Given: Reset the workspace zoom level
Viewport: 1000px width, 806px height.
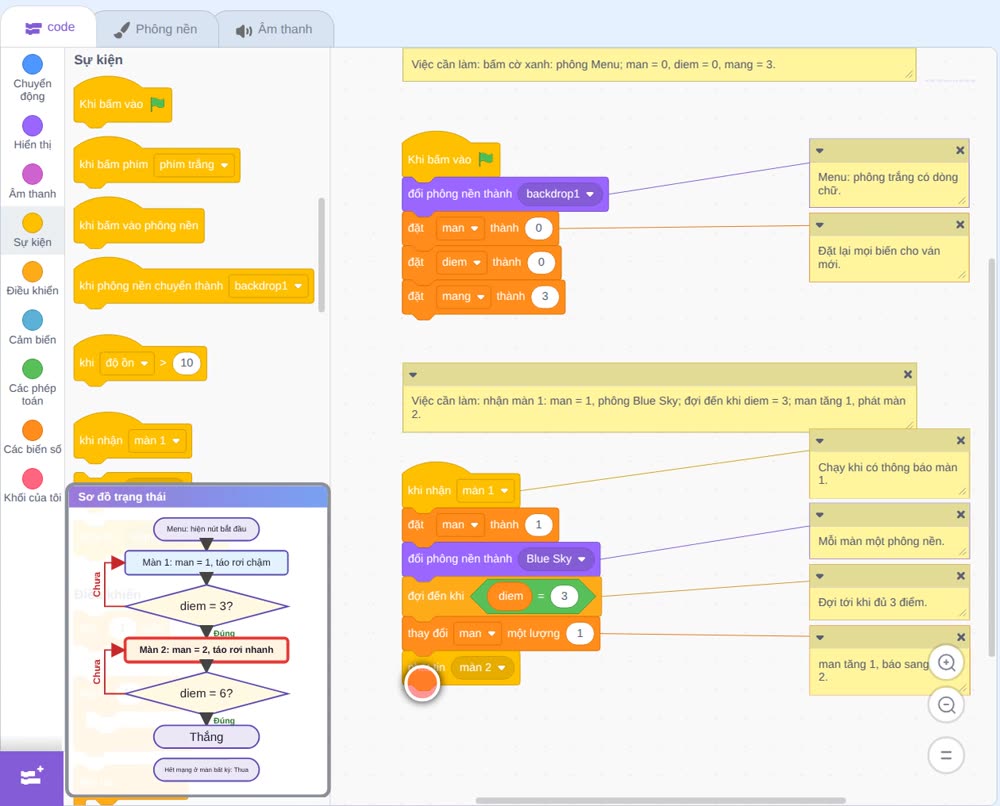Looking at the screenshot, I should (946, 756).
